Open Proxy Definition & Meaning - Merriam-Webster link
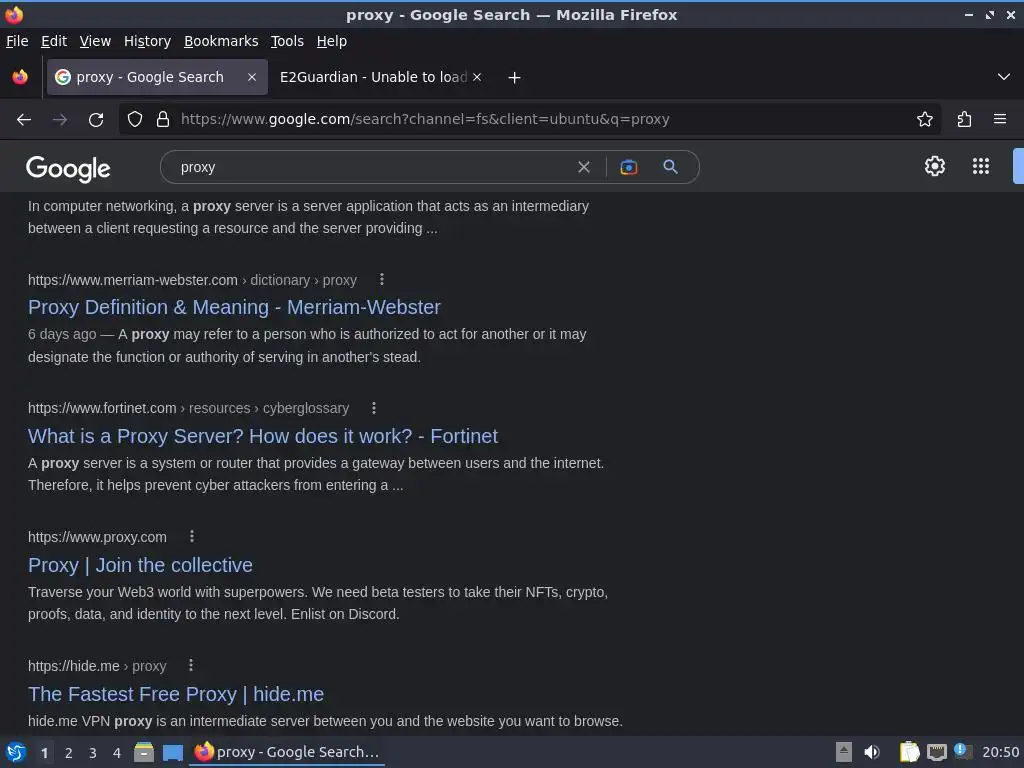 pyautogui.click(x=234, y=307)
